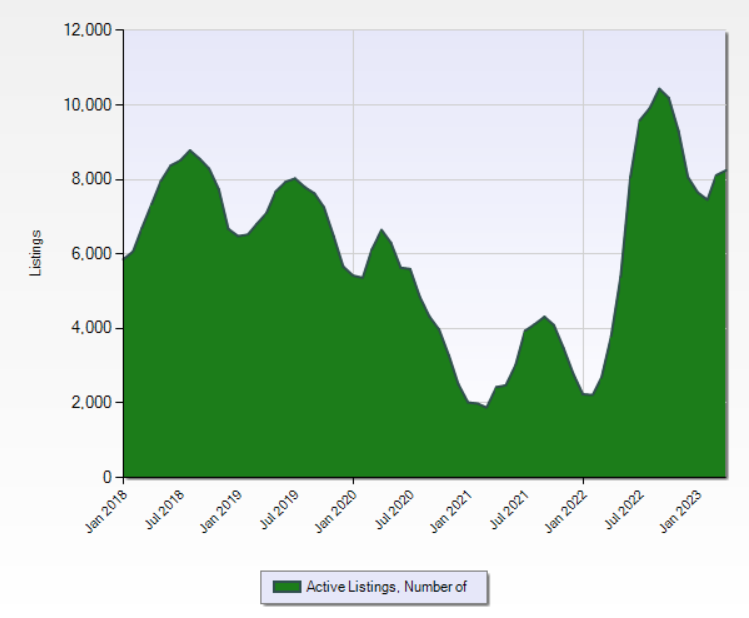The width and height of the screenshot is (749, 618).
Task: Click the 10,000 y-axis tick label
Action: coord(87,105)
